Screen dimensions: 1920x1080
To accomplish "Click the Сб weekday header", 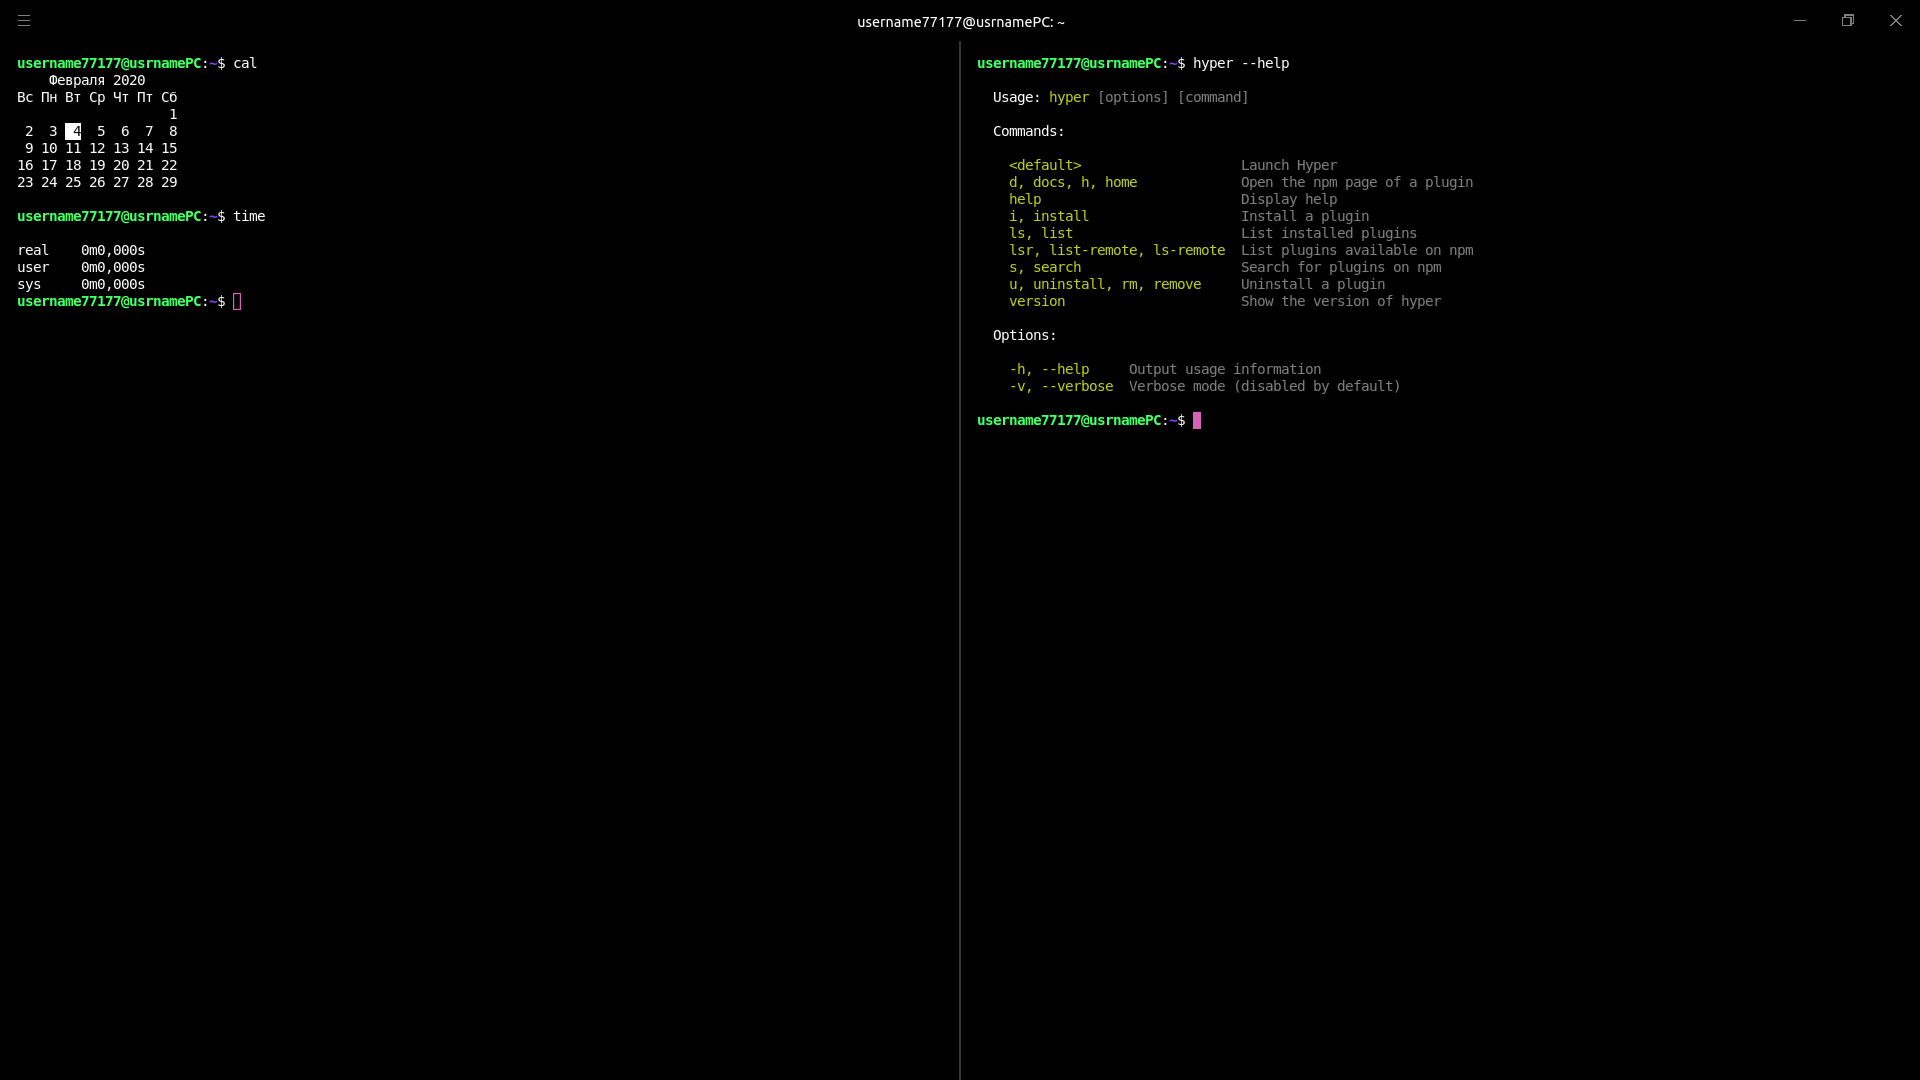I will point(169,97).
